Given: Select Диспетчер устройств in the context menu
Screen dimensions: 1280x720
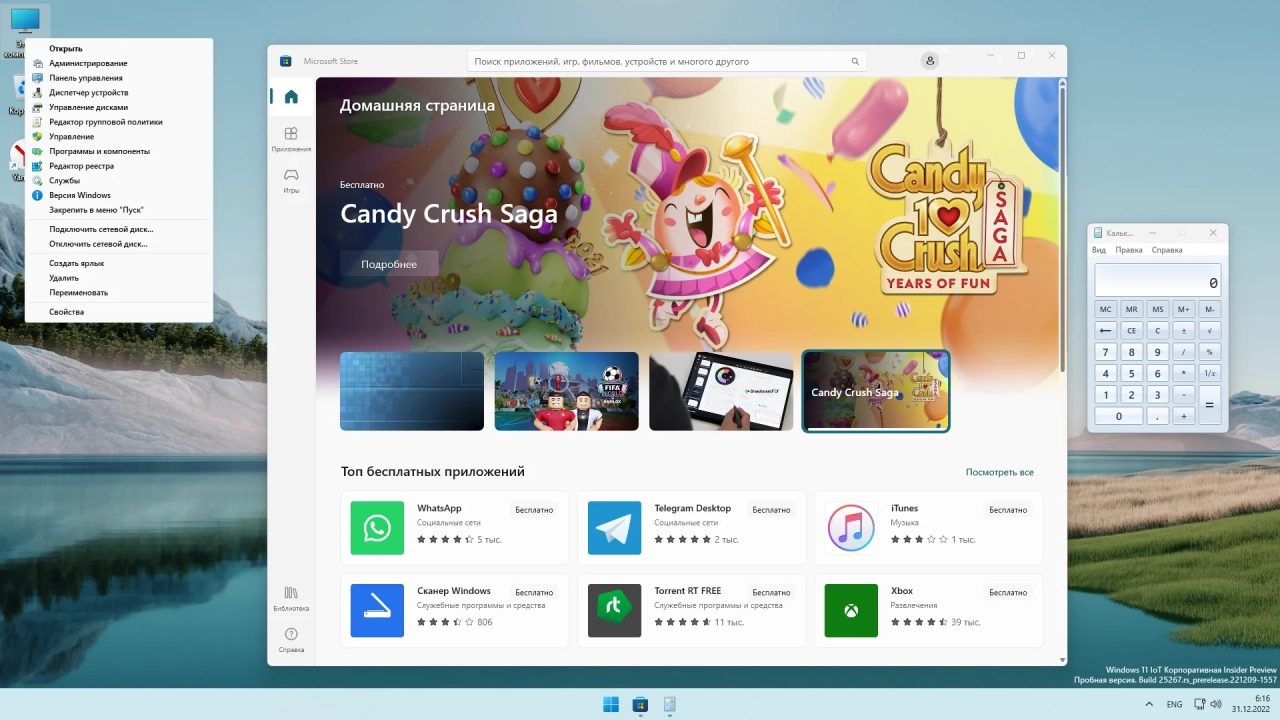Looking at the screenshot, I should click(119, 92).
